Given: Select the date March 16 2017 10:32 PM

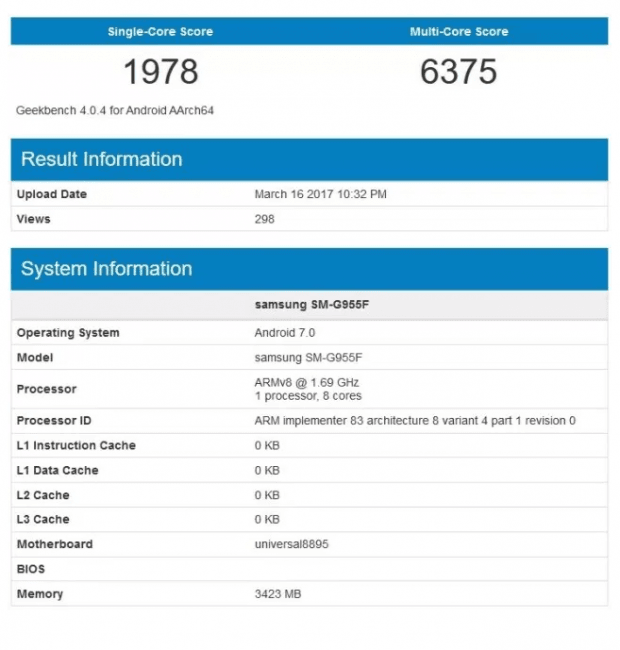Looking at the screenshot, I should tap(320, 194).
